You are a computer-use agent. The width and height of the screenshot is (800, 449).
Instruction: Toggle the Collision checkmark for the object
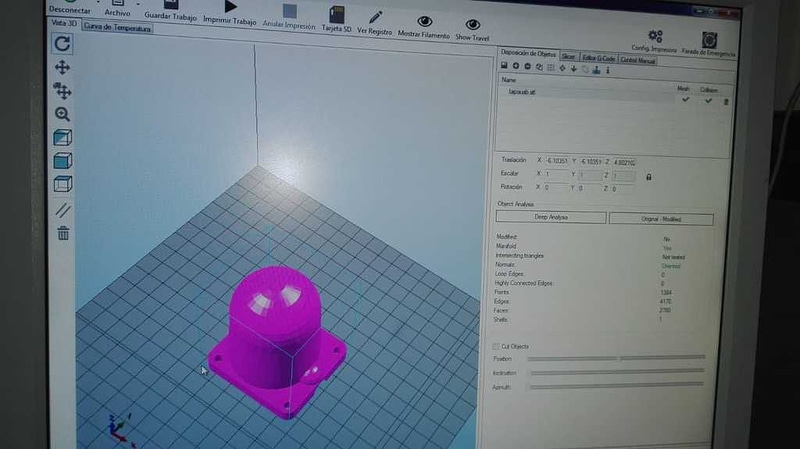(708, 101)
